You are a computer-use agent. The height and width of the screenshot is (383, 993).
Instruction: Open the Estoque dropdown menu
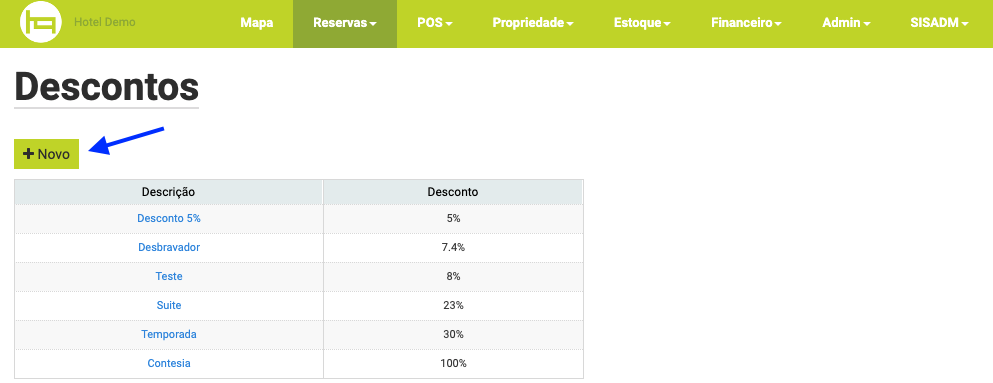[642, 23]
